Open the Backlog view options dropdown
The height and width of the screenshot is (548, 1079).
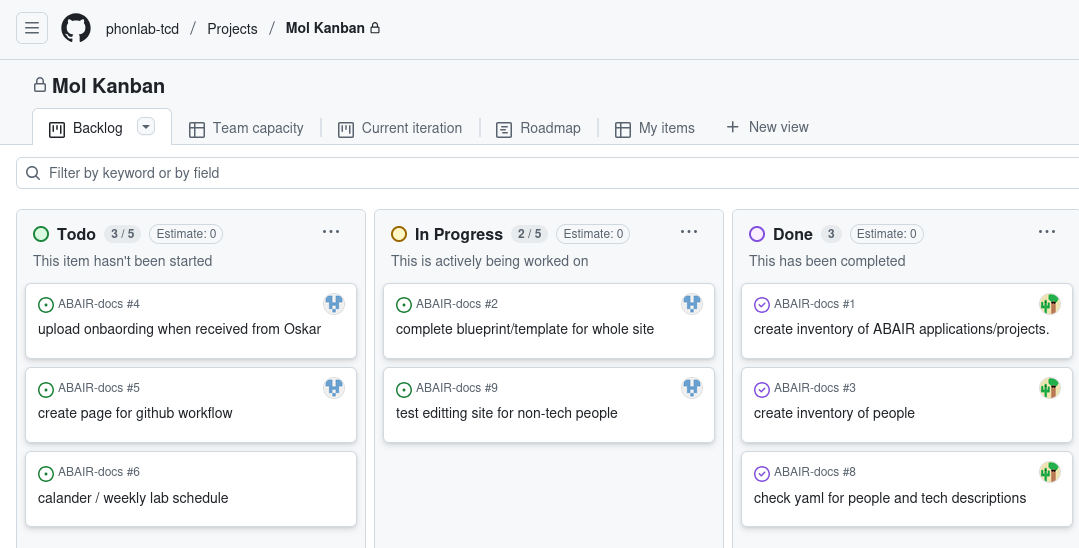[146, 127]
